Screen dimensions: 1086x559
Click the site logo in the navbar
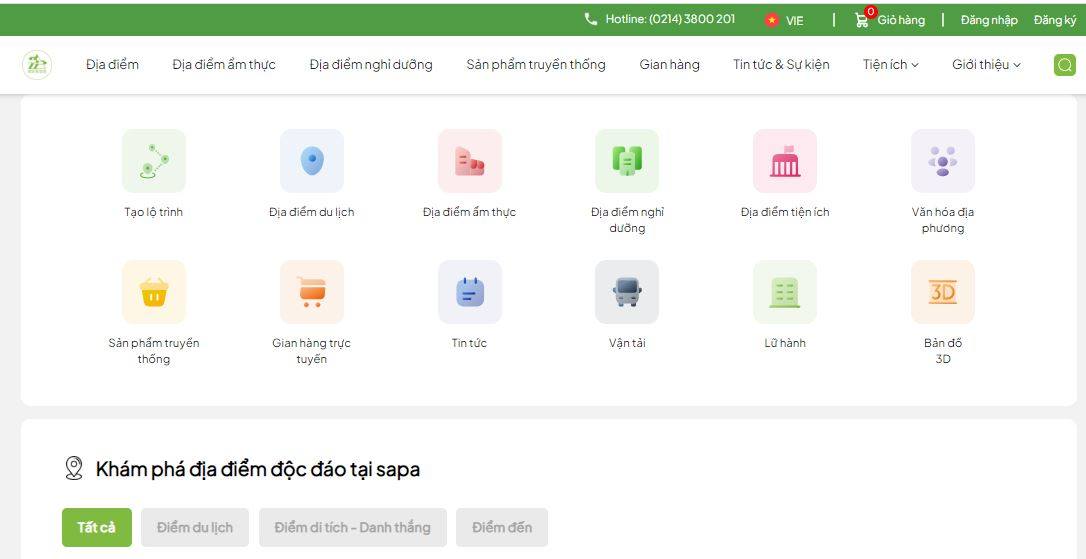pyautogui.click(x=37, y=65)
